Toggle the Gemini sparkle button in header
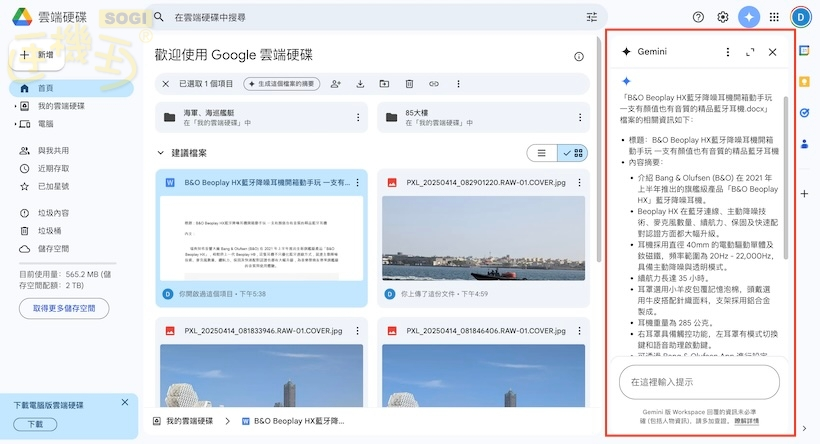 pyautogui.click(x=749, y=17)
